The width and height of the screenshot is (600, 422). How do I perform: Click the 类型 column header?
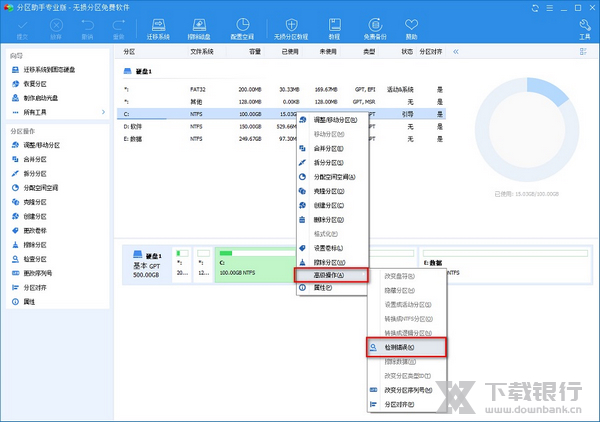[368, 51]
